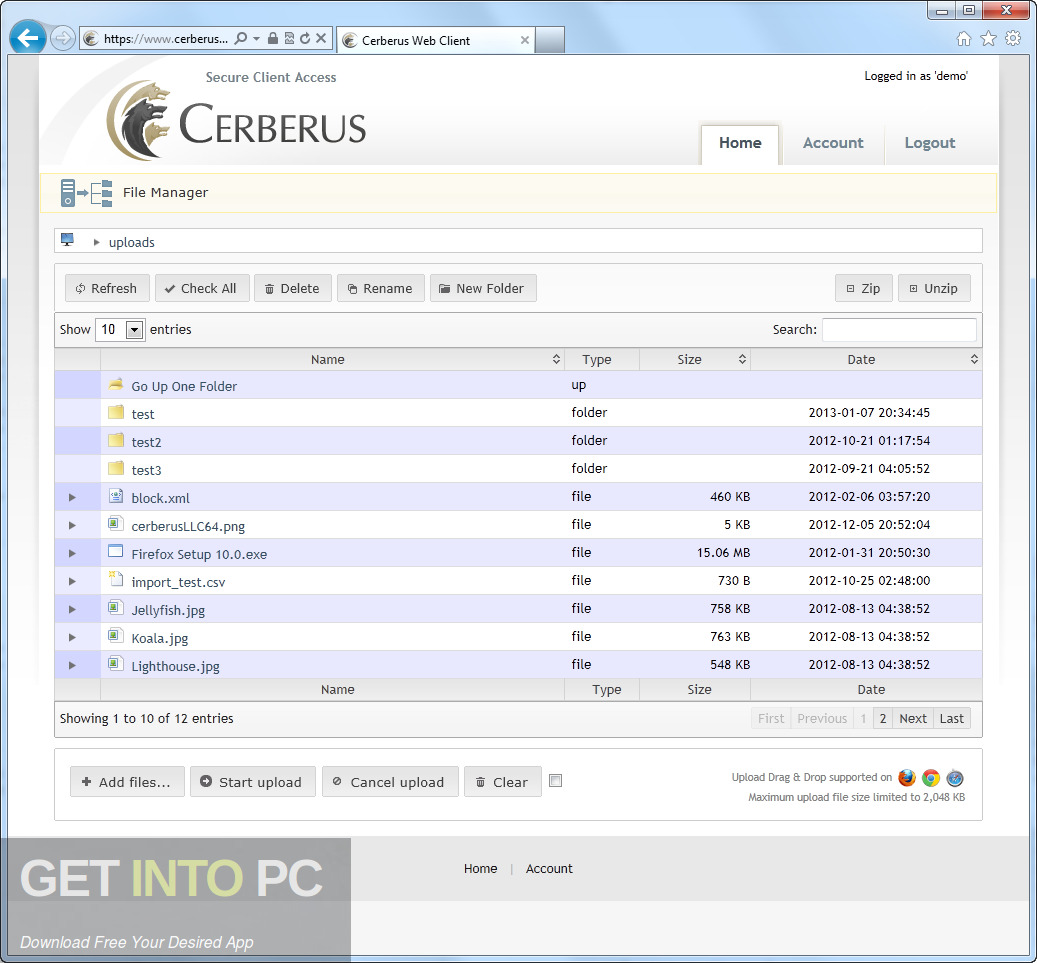Click the Lighthouse.jpg image icon
Image resolution: width=1037 pixels, height=963 pixels.
pyautogui.click(x=116, y=663)
